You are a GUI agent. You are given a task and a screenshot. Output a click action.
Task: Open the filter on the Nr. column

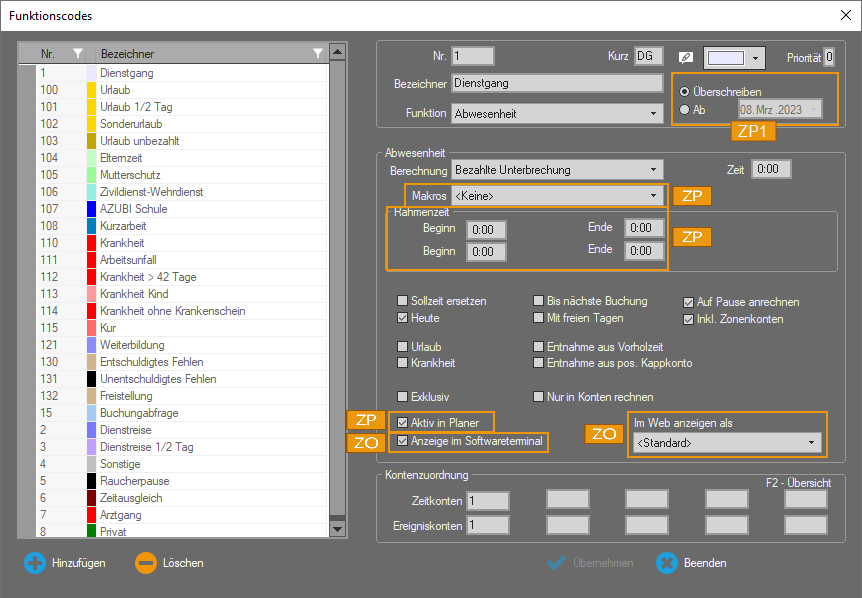click(78, 53)
